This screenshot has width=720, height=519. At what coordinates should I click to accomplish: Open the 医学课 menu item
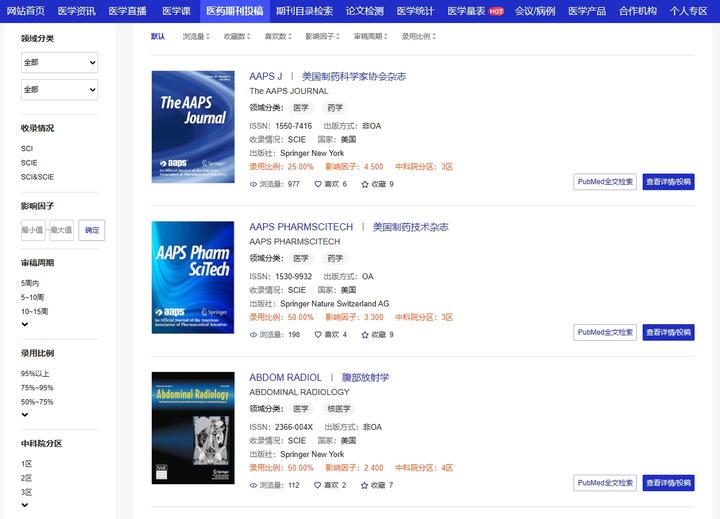click(176, 11)
